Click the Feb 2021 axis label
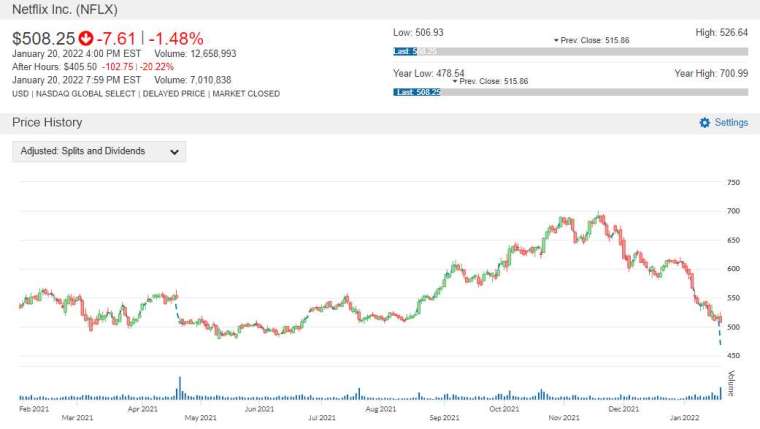The image size is (760, 429). [34, 409]
